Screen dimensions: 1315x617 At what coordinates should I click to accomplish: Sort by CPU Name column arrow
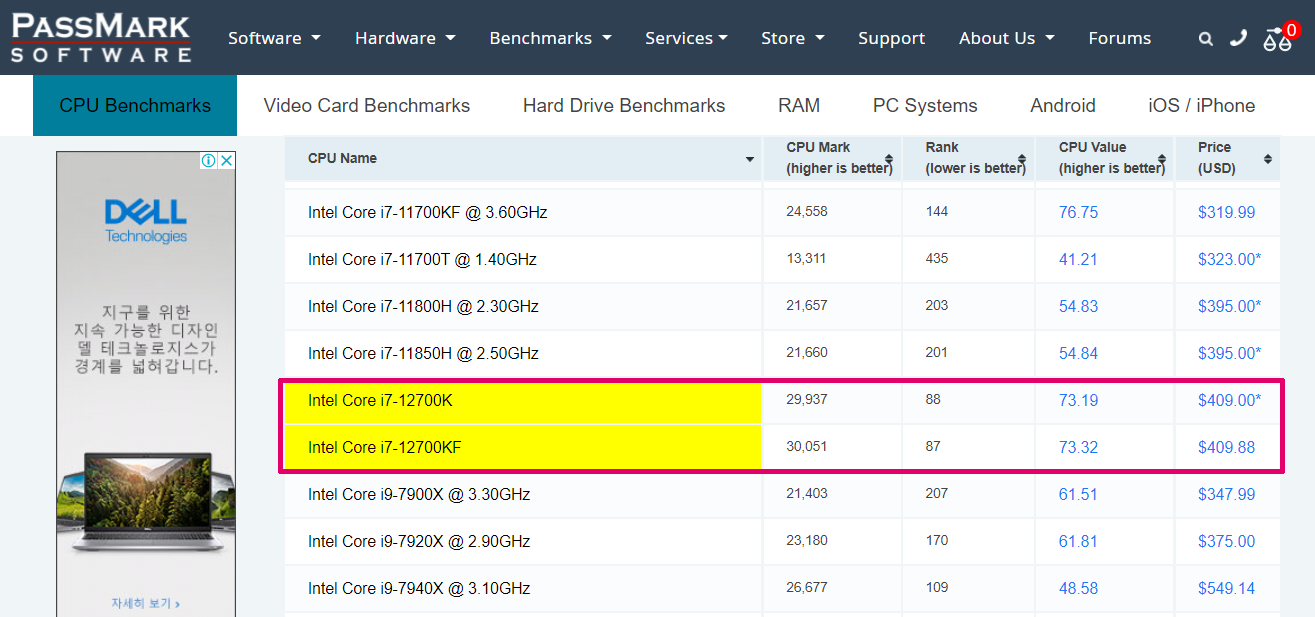pos(750,159)
